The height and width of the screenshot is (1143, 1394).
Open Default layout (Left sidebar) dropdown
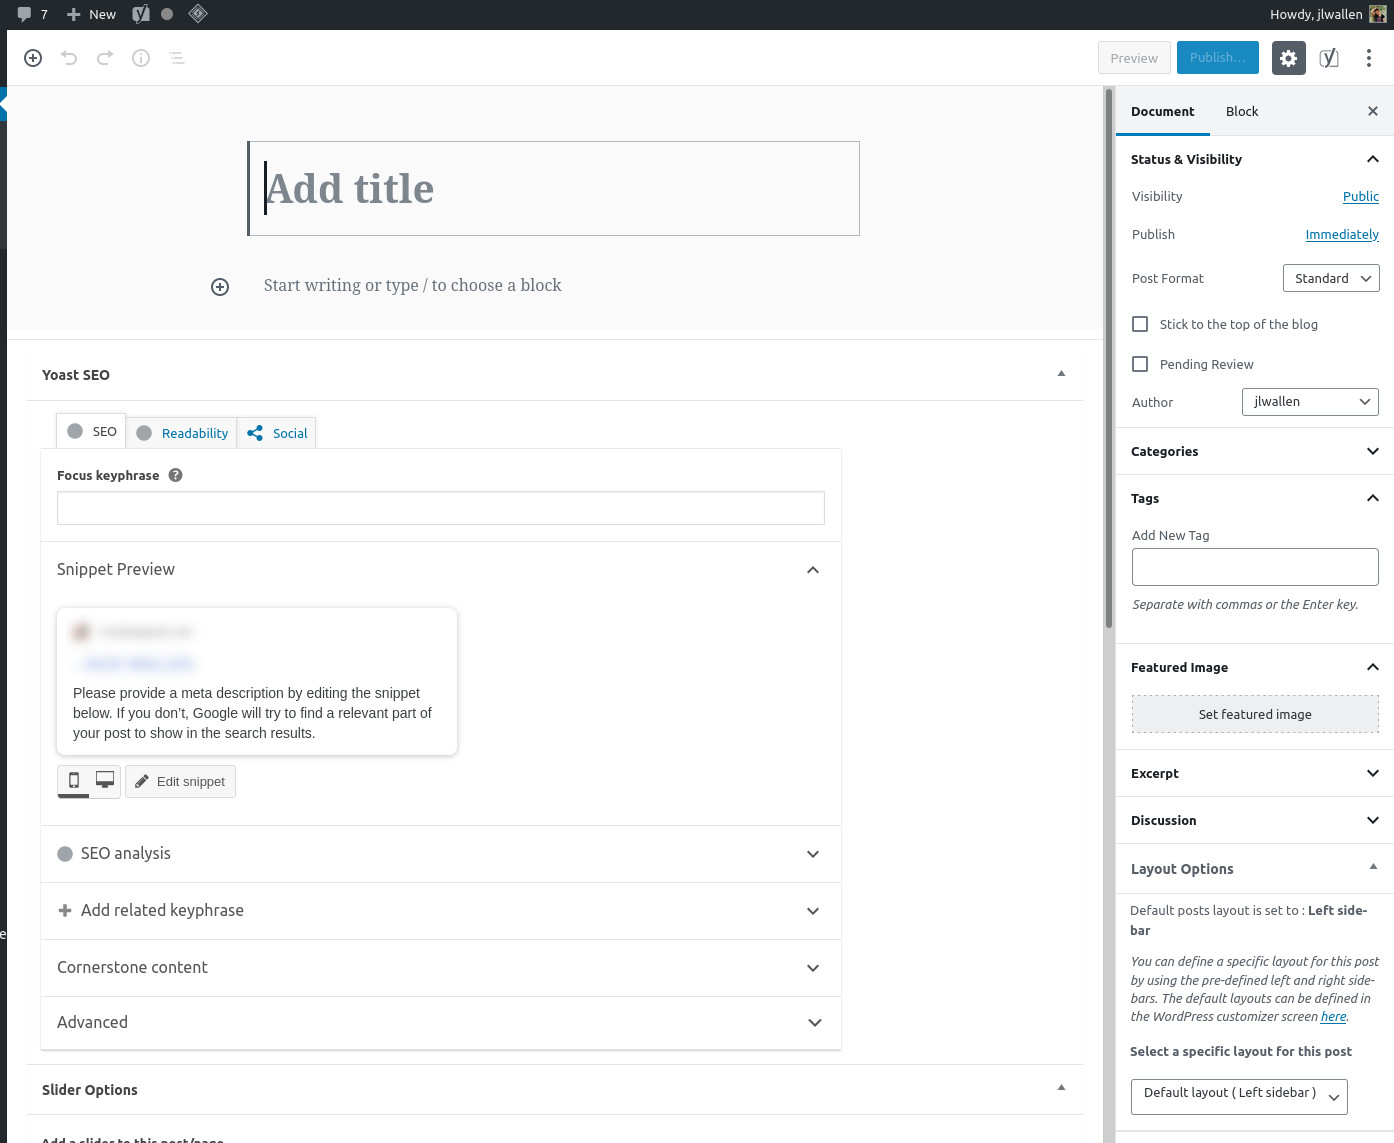pyautogui.click(x=1239, y=1096)
